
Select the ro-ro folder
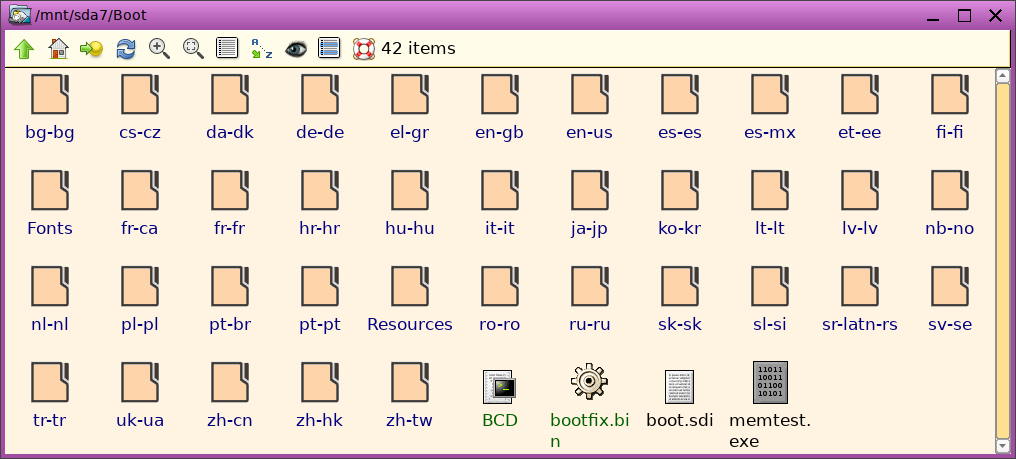500,300
